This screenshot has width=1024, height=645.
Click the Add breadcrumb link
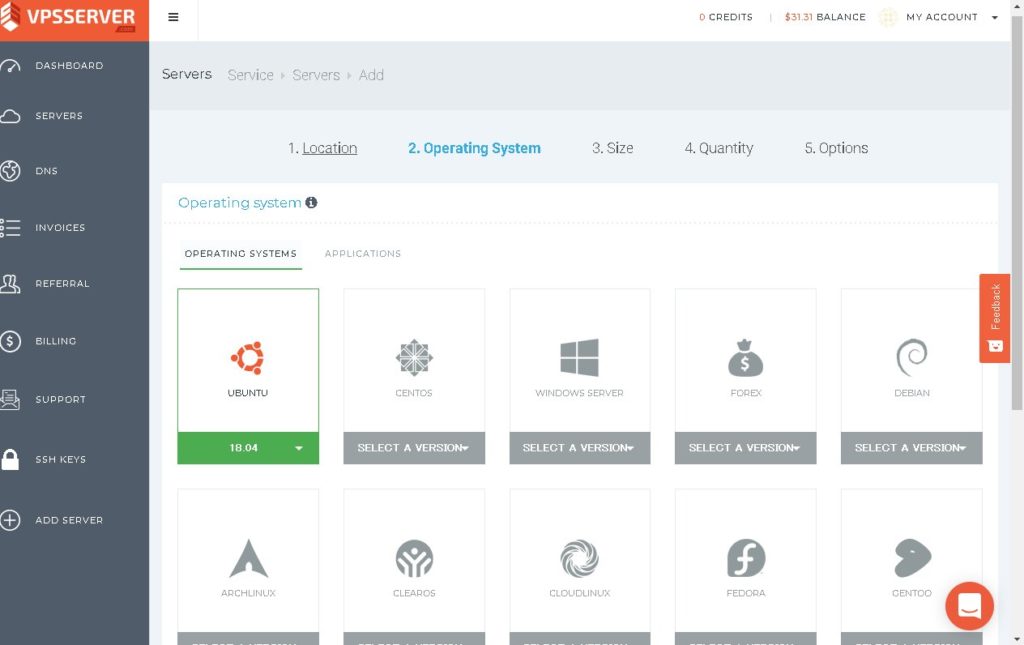point(371,75)
